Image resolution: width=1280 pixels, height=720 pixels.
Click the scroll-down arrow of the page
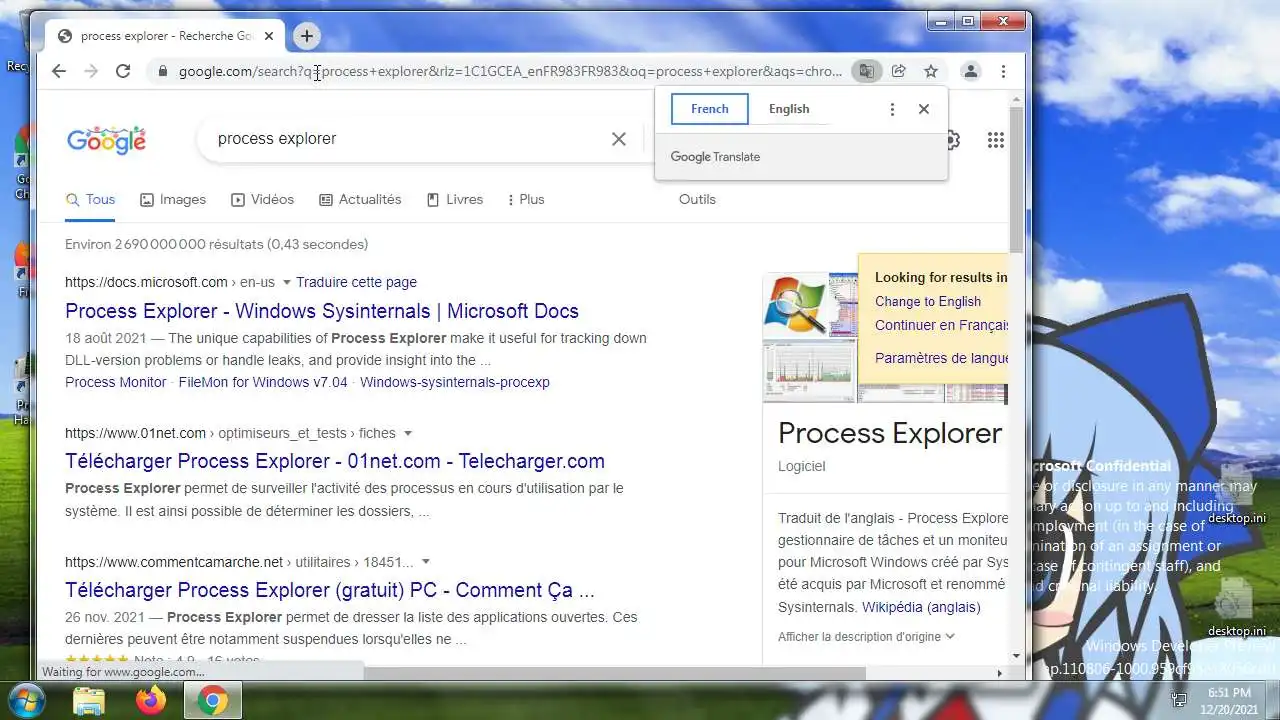1016,656
